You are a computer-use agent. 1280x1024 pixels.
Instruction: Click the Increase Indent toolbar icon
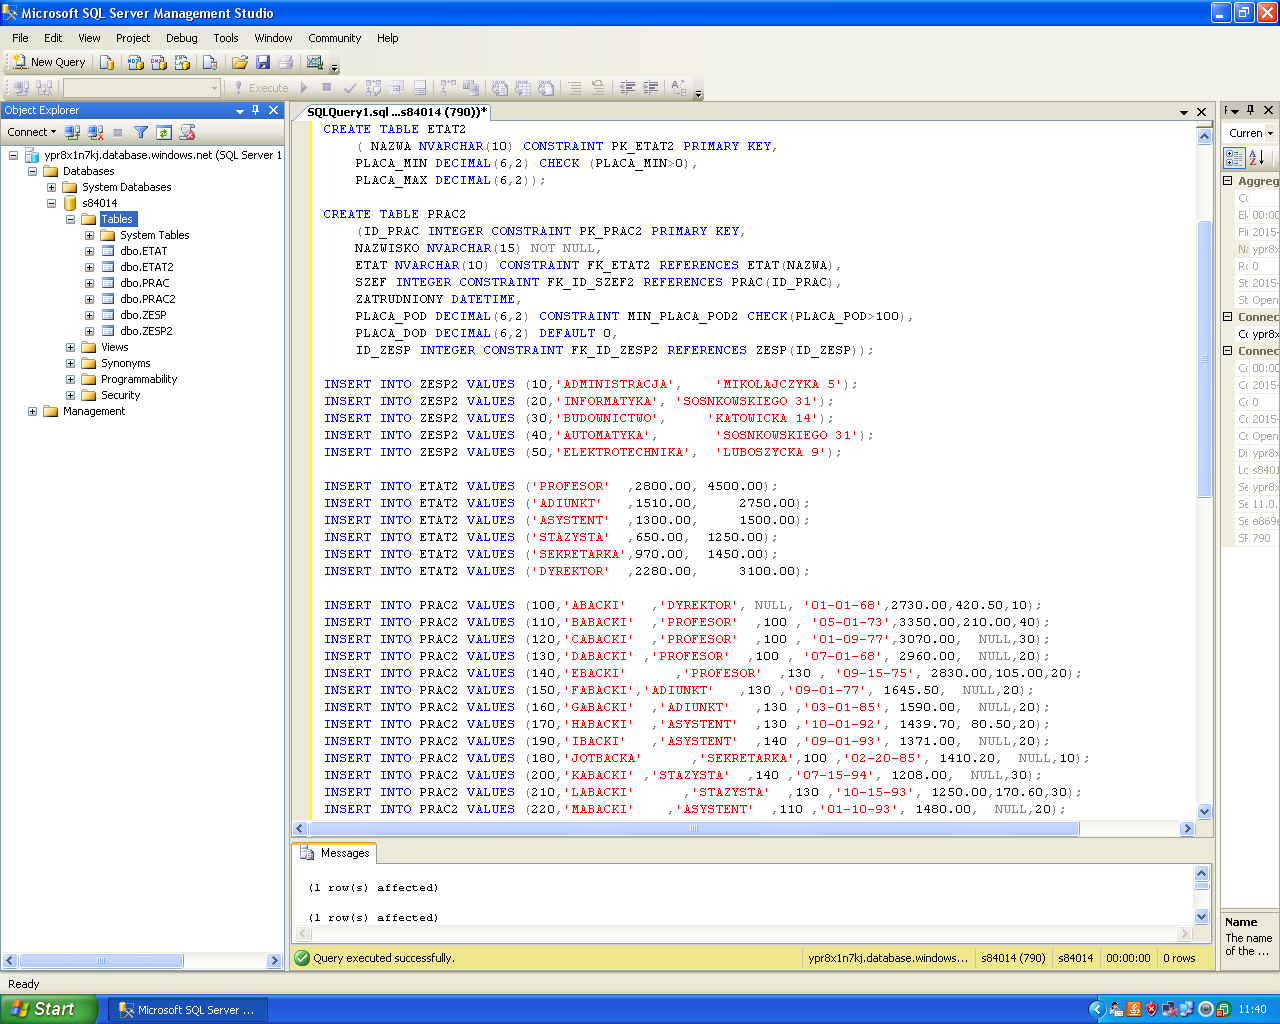pos(651,88)
